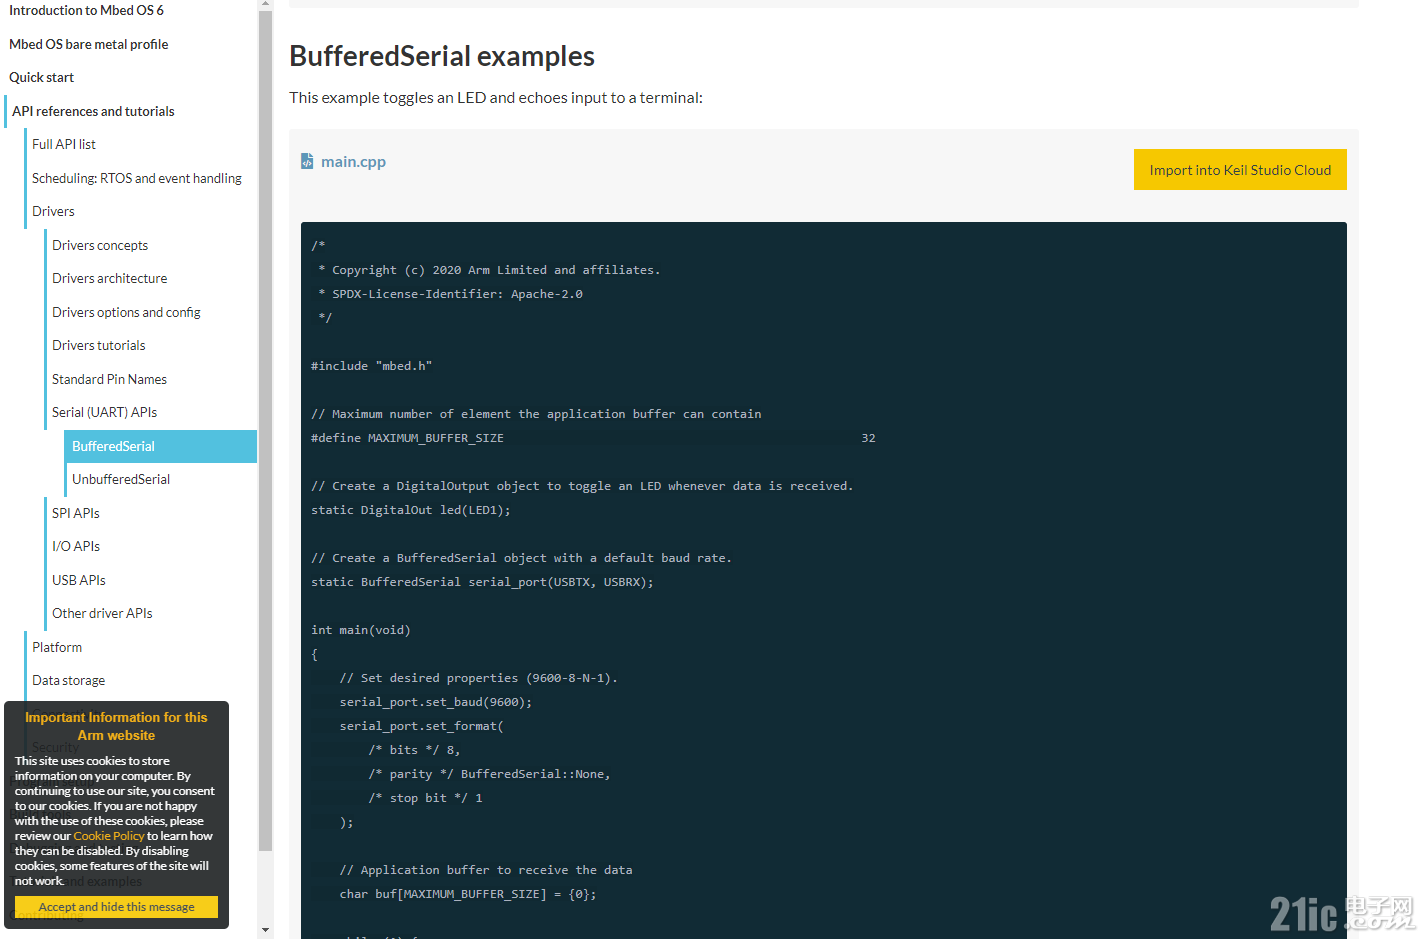
Task: Open the Drivers tutorials page
Action: (99, 345)
